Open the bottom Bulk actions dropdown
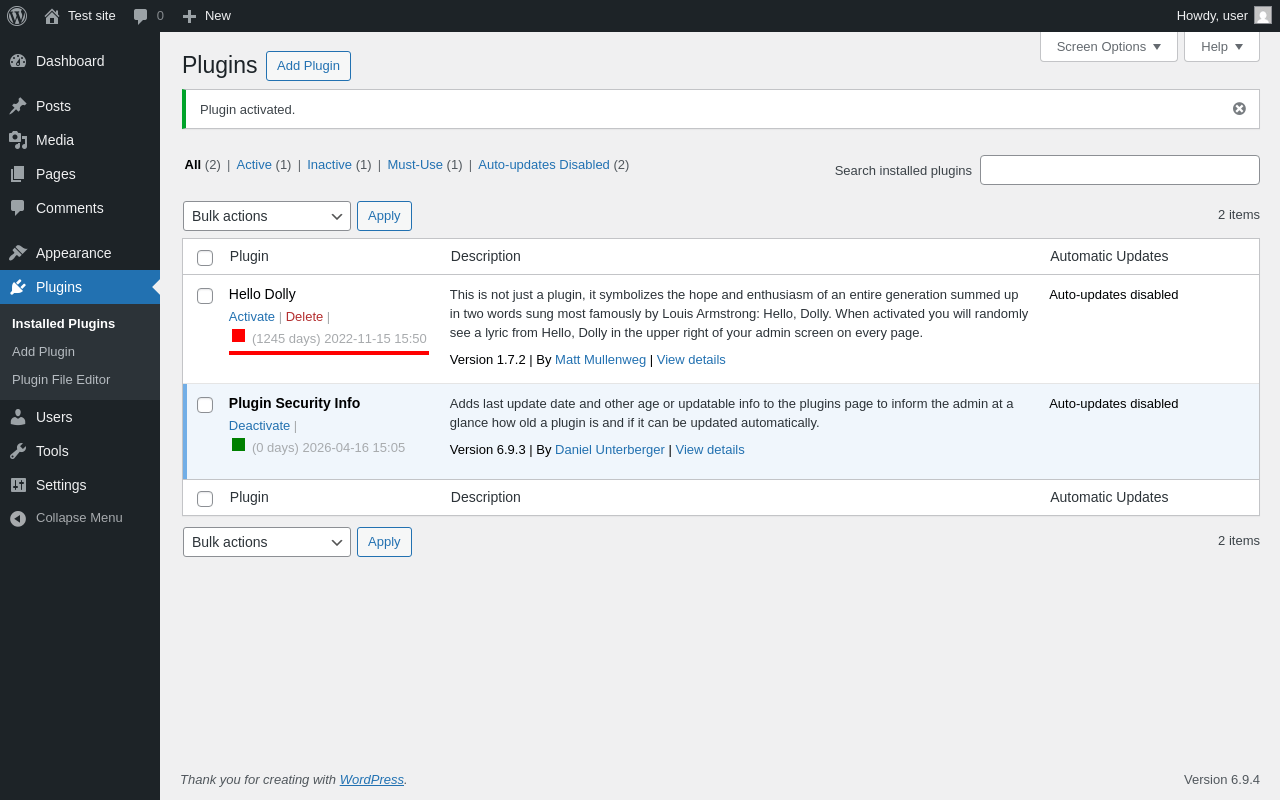This screenshot has width=1280, height=800. [267, 542]
